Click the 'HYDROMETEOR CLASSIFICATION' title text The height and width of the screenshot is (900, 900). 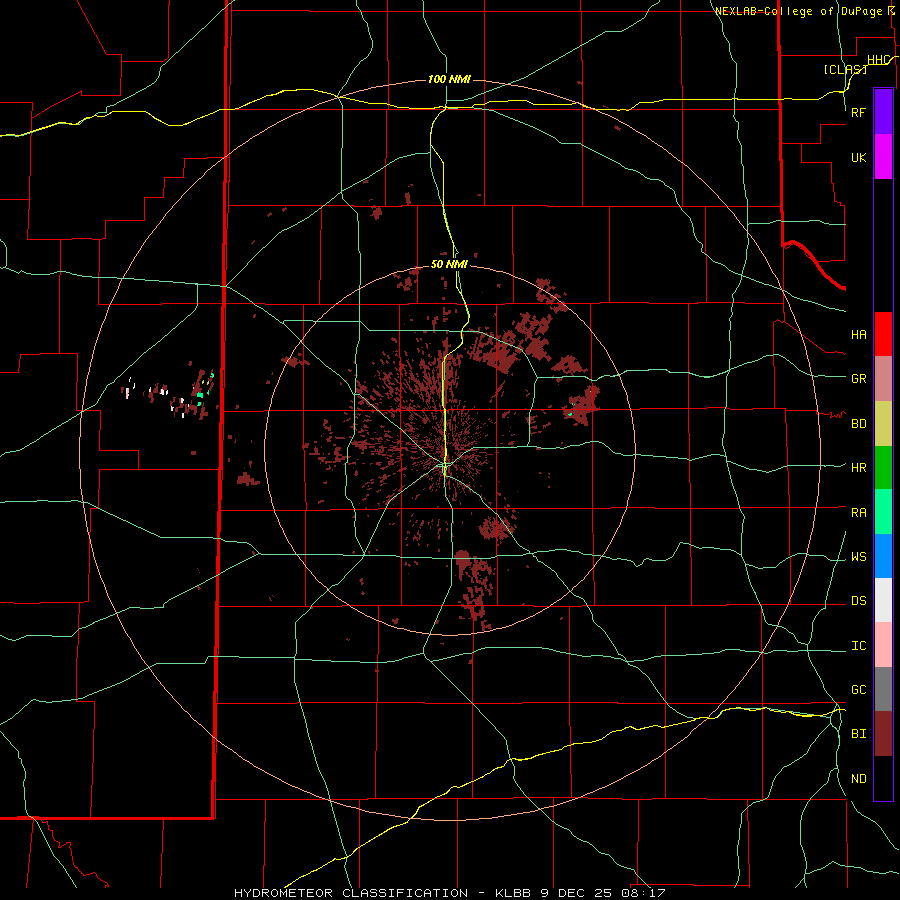(x=351, y=893)
